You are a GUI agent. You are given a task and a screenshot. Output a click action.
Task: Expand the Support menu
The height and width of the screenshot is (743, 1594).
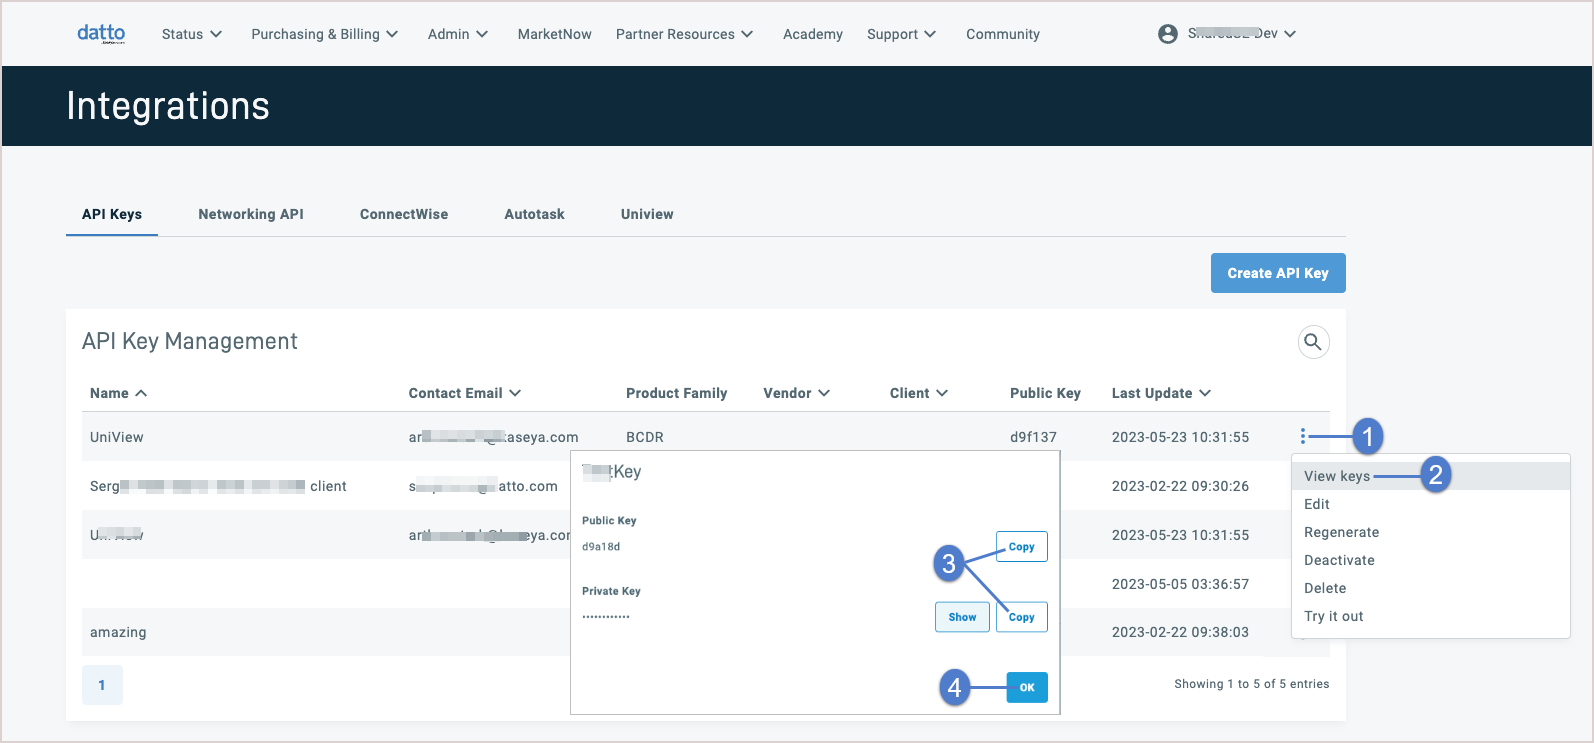pyautogui.click(x=902, y=34)
